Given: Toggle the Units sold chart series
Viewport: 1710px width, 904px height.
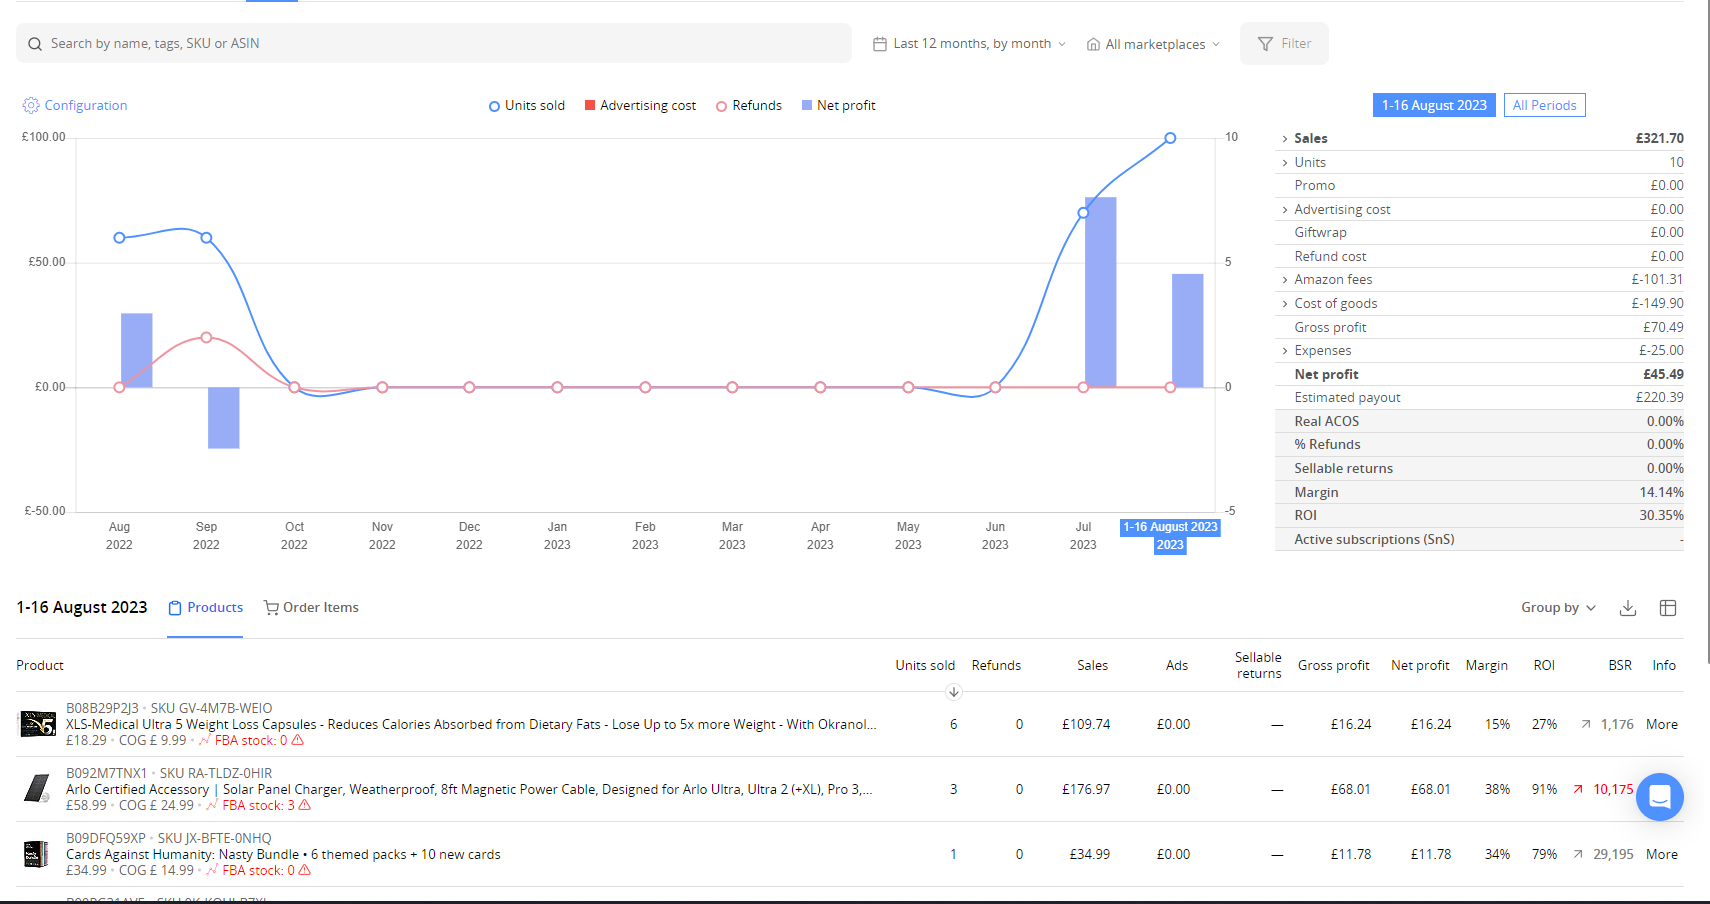Looking at the screenshot, I should coord(527,105).
